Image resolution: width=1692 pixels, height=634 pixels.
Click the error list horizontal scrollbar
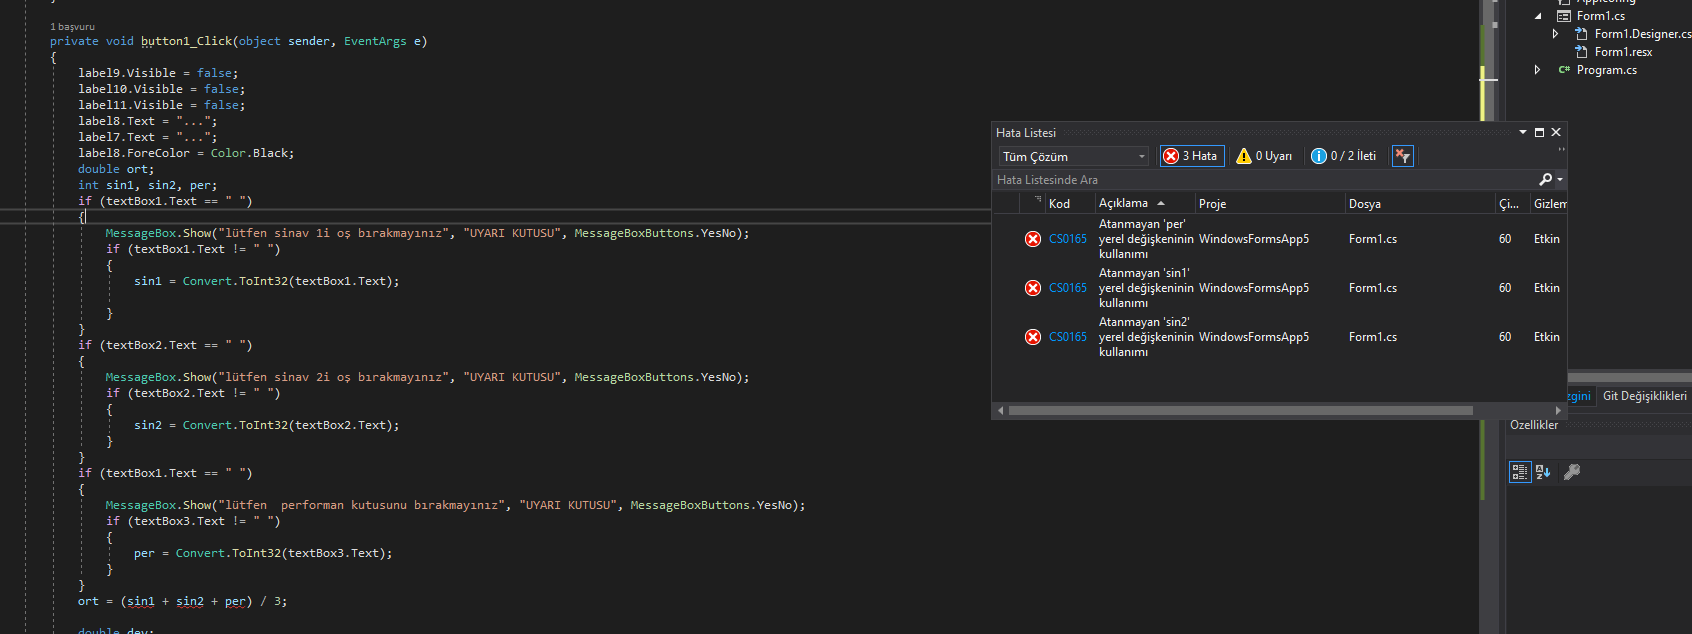pos(1240,410)
